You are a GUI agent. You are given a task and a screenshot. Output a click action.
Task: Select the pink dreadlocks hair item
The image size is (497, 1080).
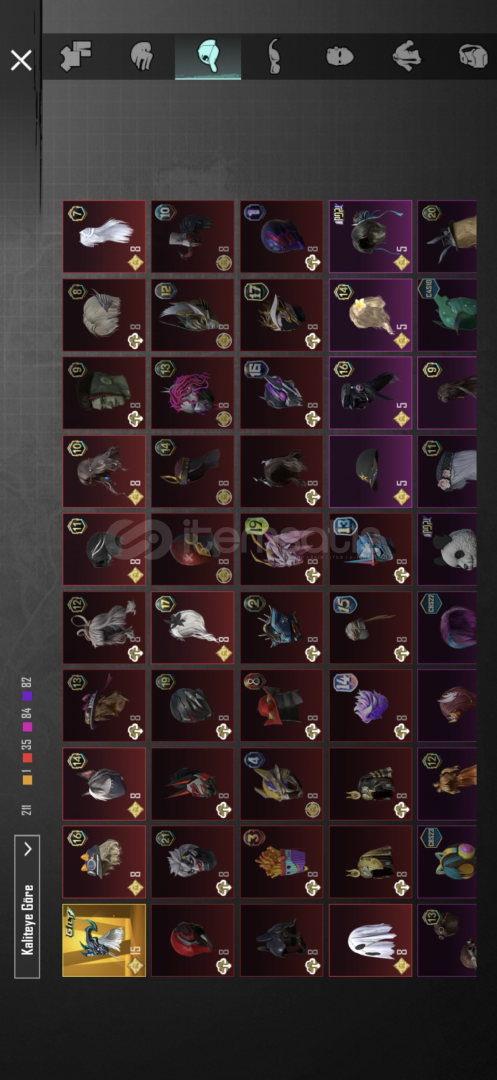point(193,393)
